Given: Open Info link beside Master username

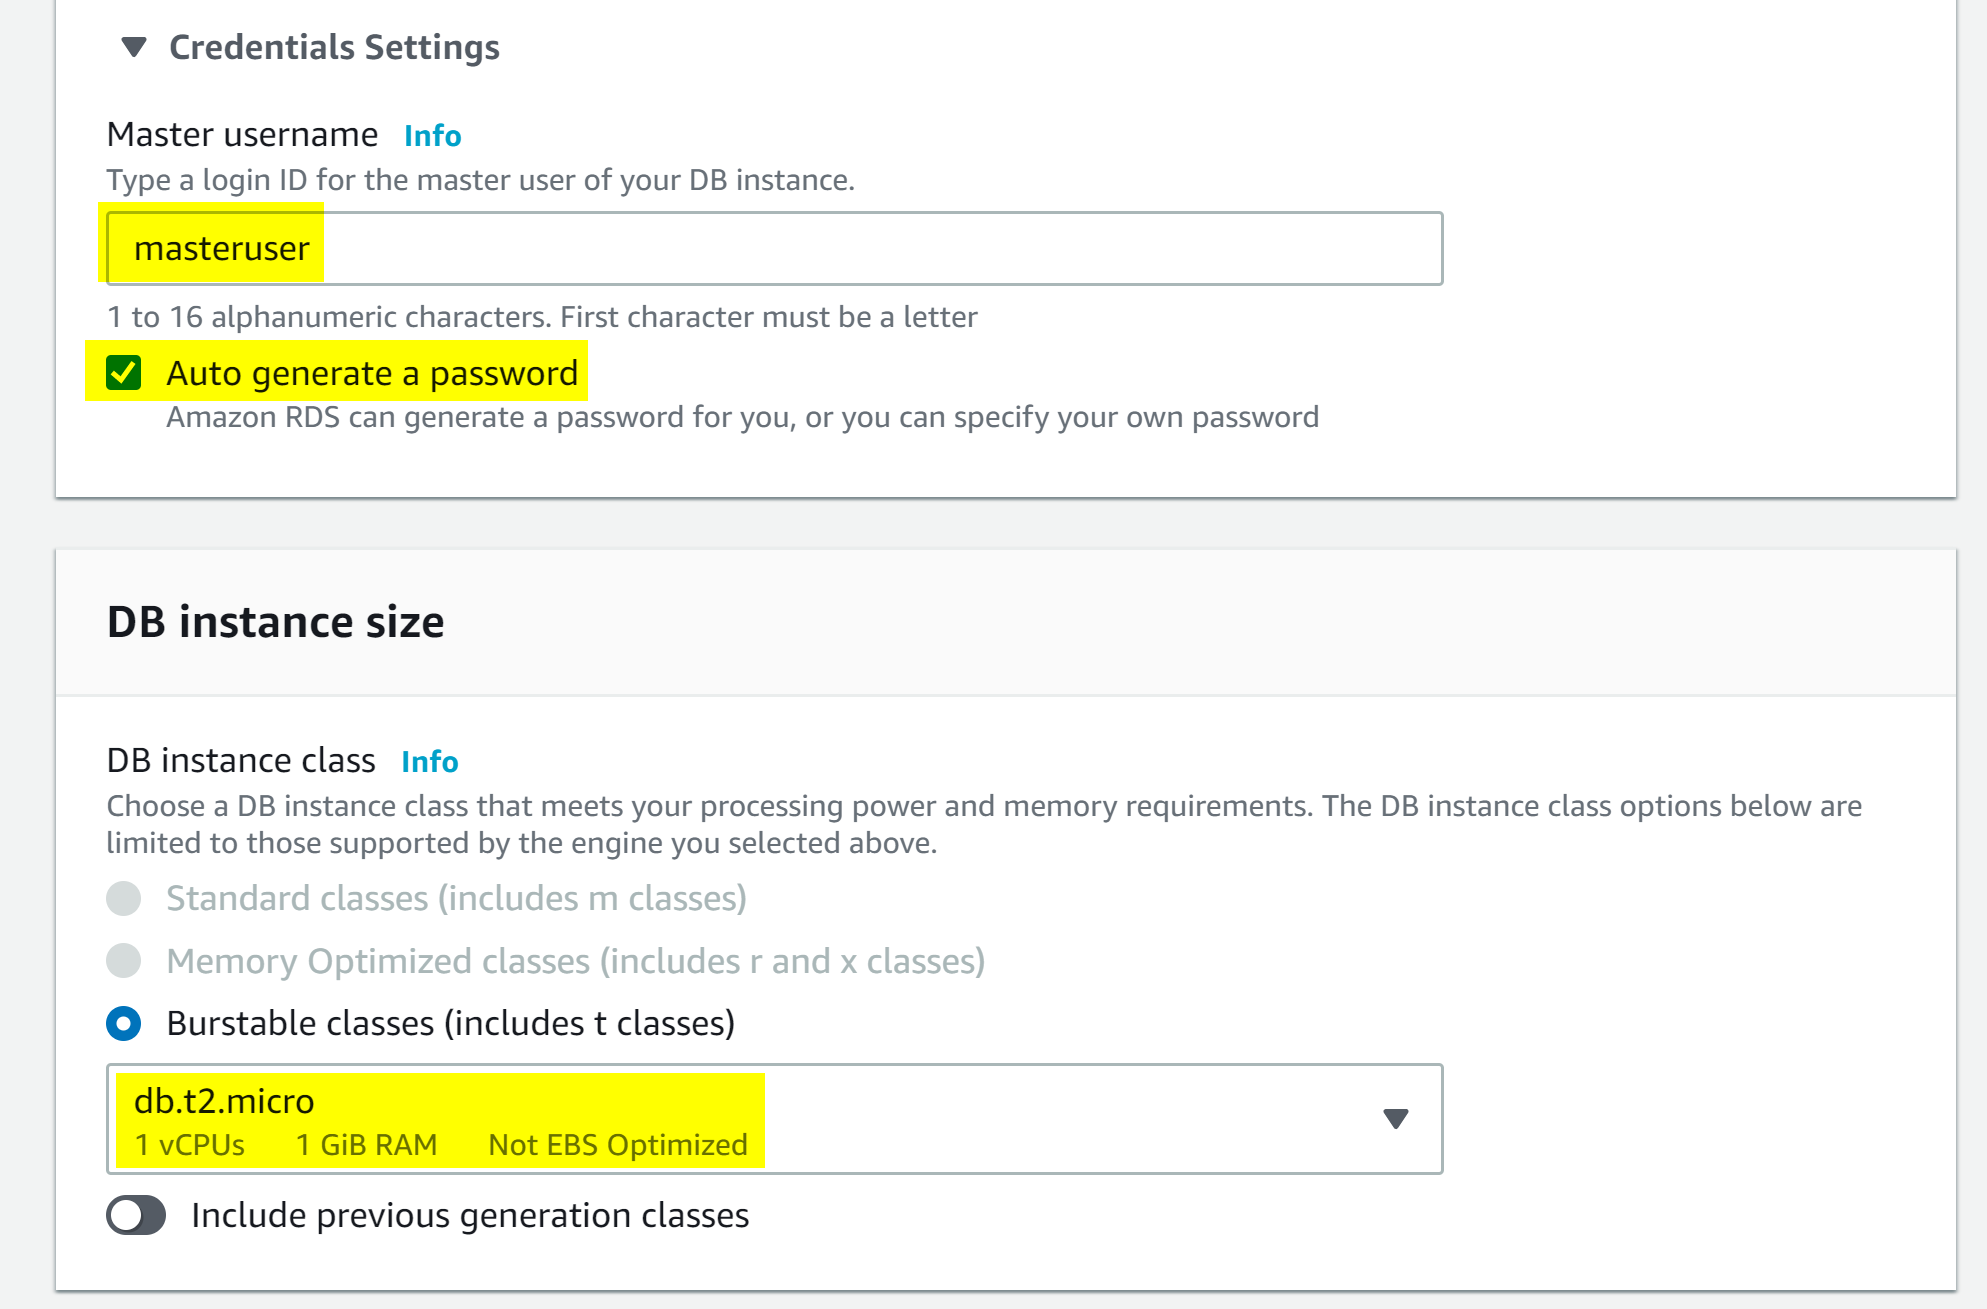Looking at the screenshot, I should (432, 136).
